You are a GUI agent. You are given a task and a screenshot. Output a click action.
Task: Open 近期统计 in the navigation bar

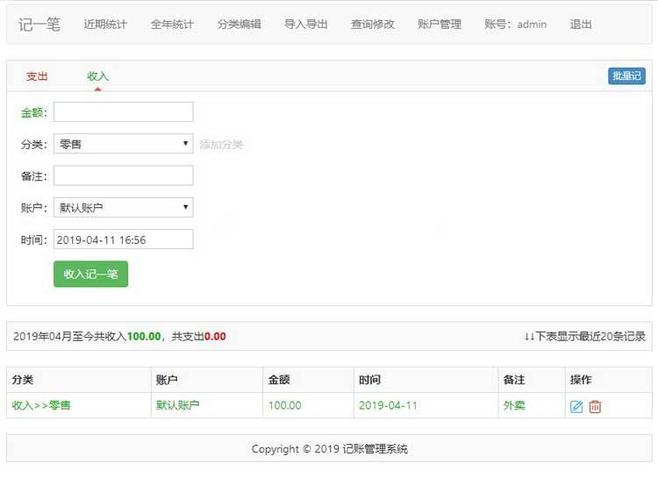click(105, 24)
